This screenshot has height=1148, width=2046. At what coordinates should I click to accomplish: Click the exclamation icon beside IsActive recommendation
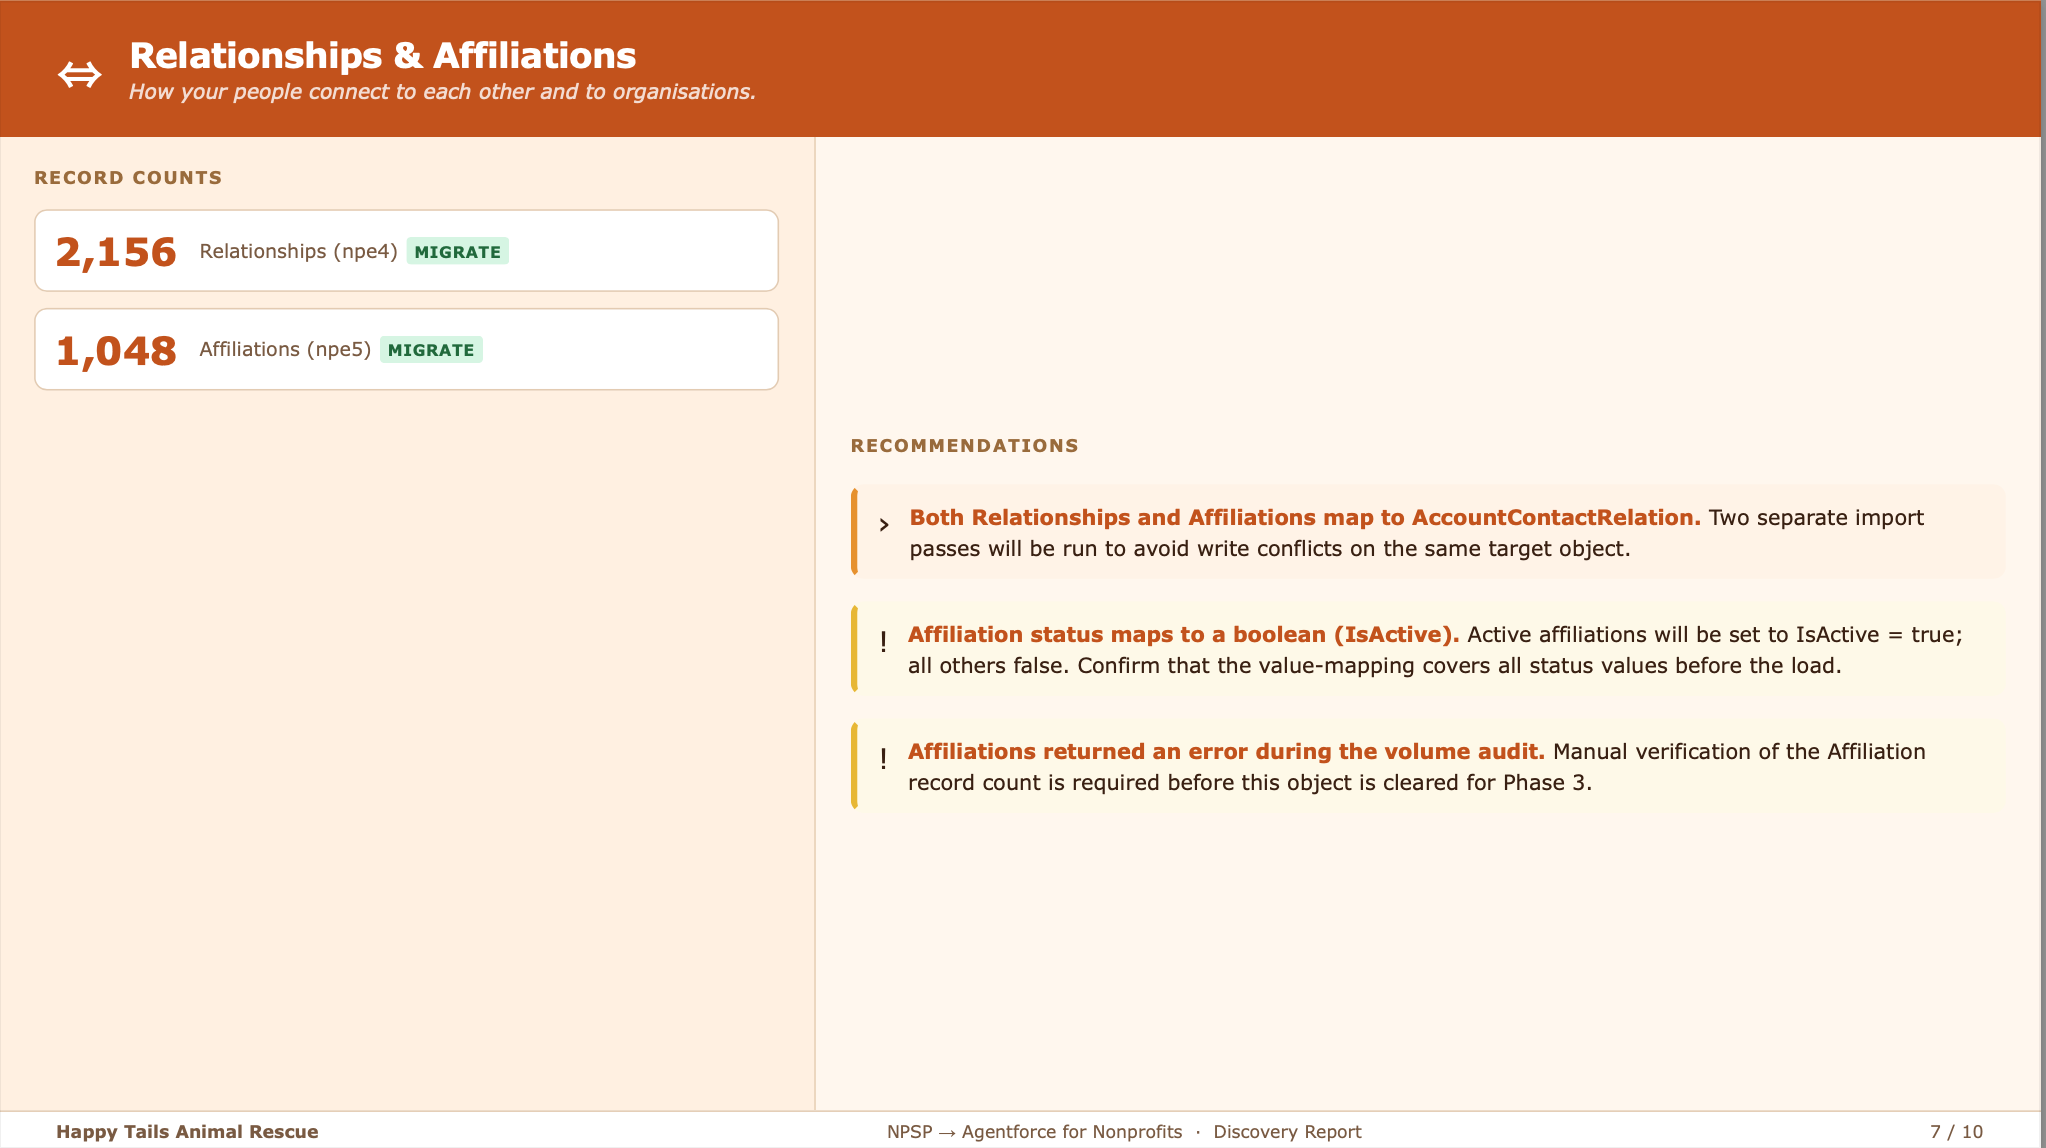point(883,641)
